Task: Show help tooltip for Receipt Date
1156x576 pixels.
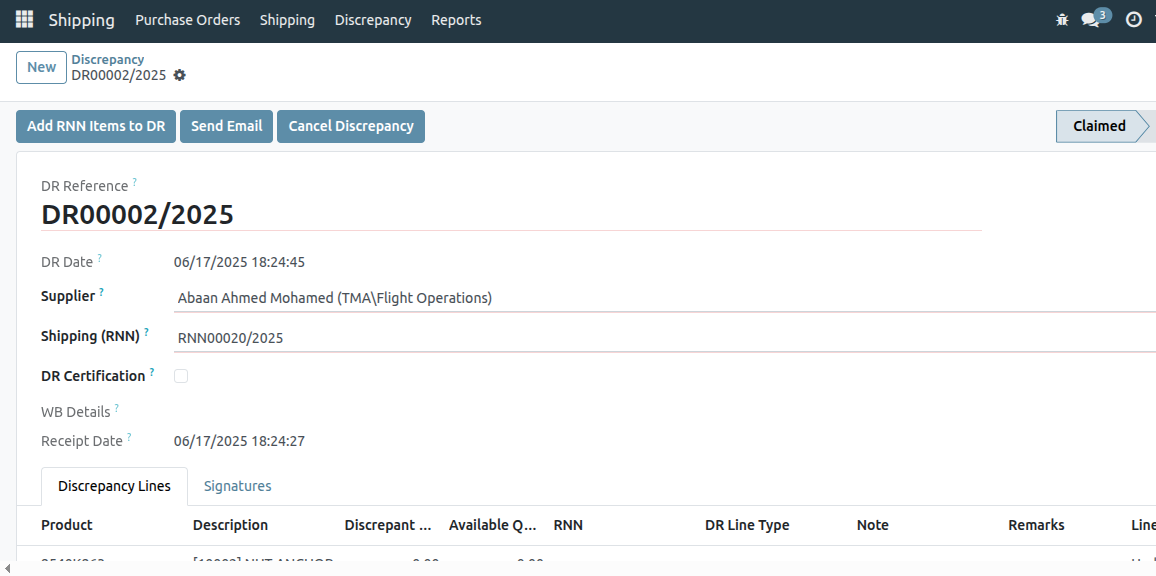Action: [129, 437]
